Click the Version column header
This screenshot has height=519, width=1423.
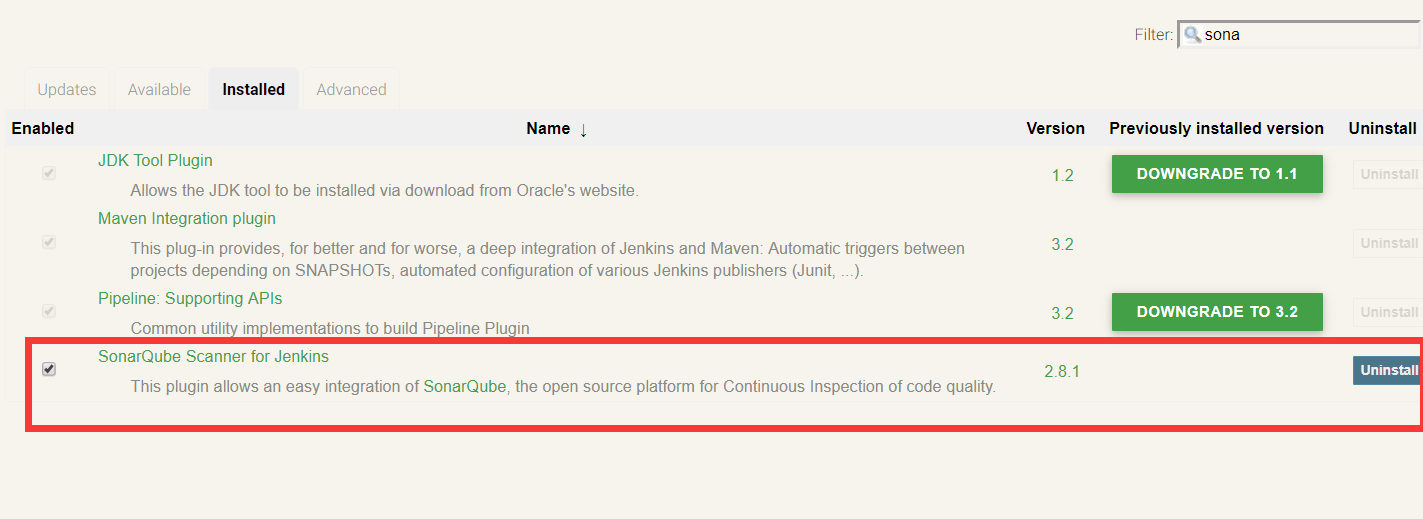click(1055, 129)
